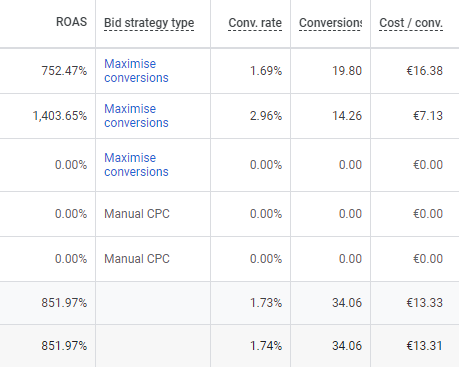Sort by Cost / conv. header
Viewport: 459px width, 367px height.
(x=411, y=23)
